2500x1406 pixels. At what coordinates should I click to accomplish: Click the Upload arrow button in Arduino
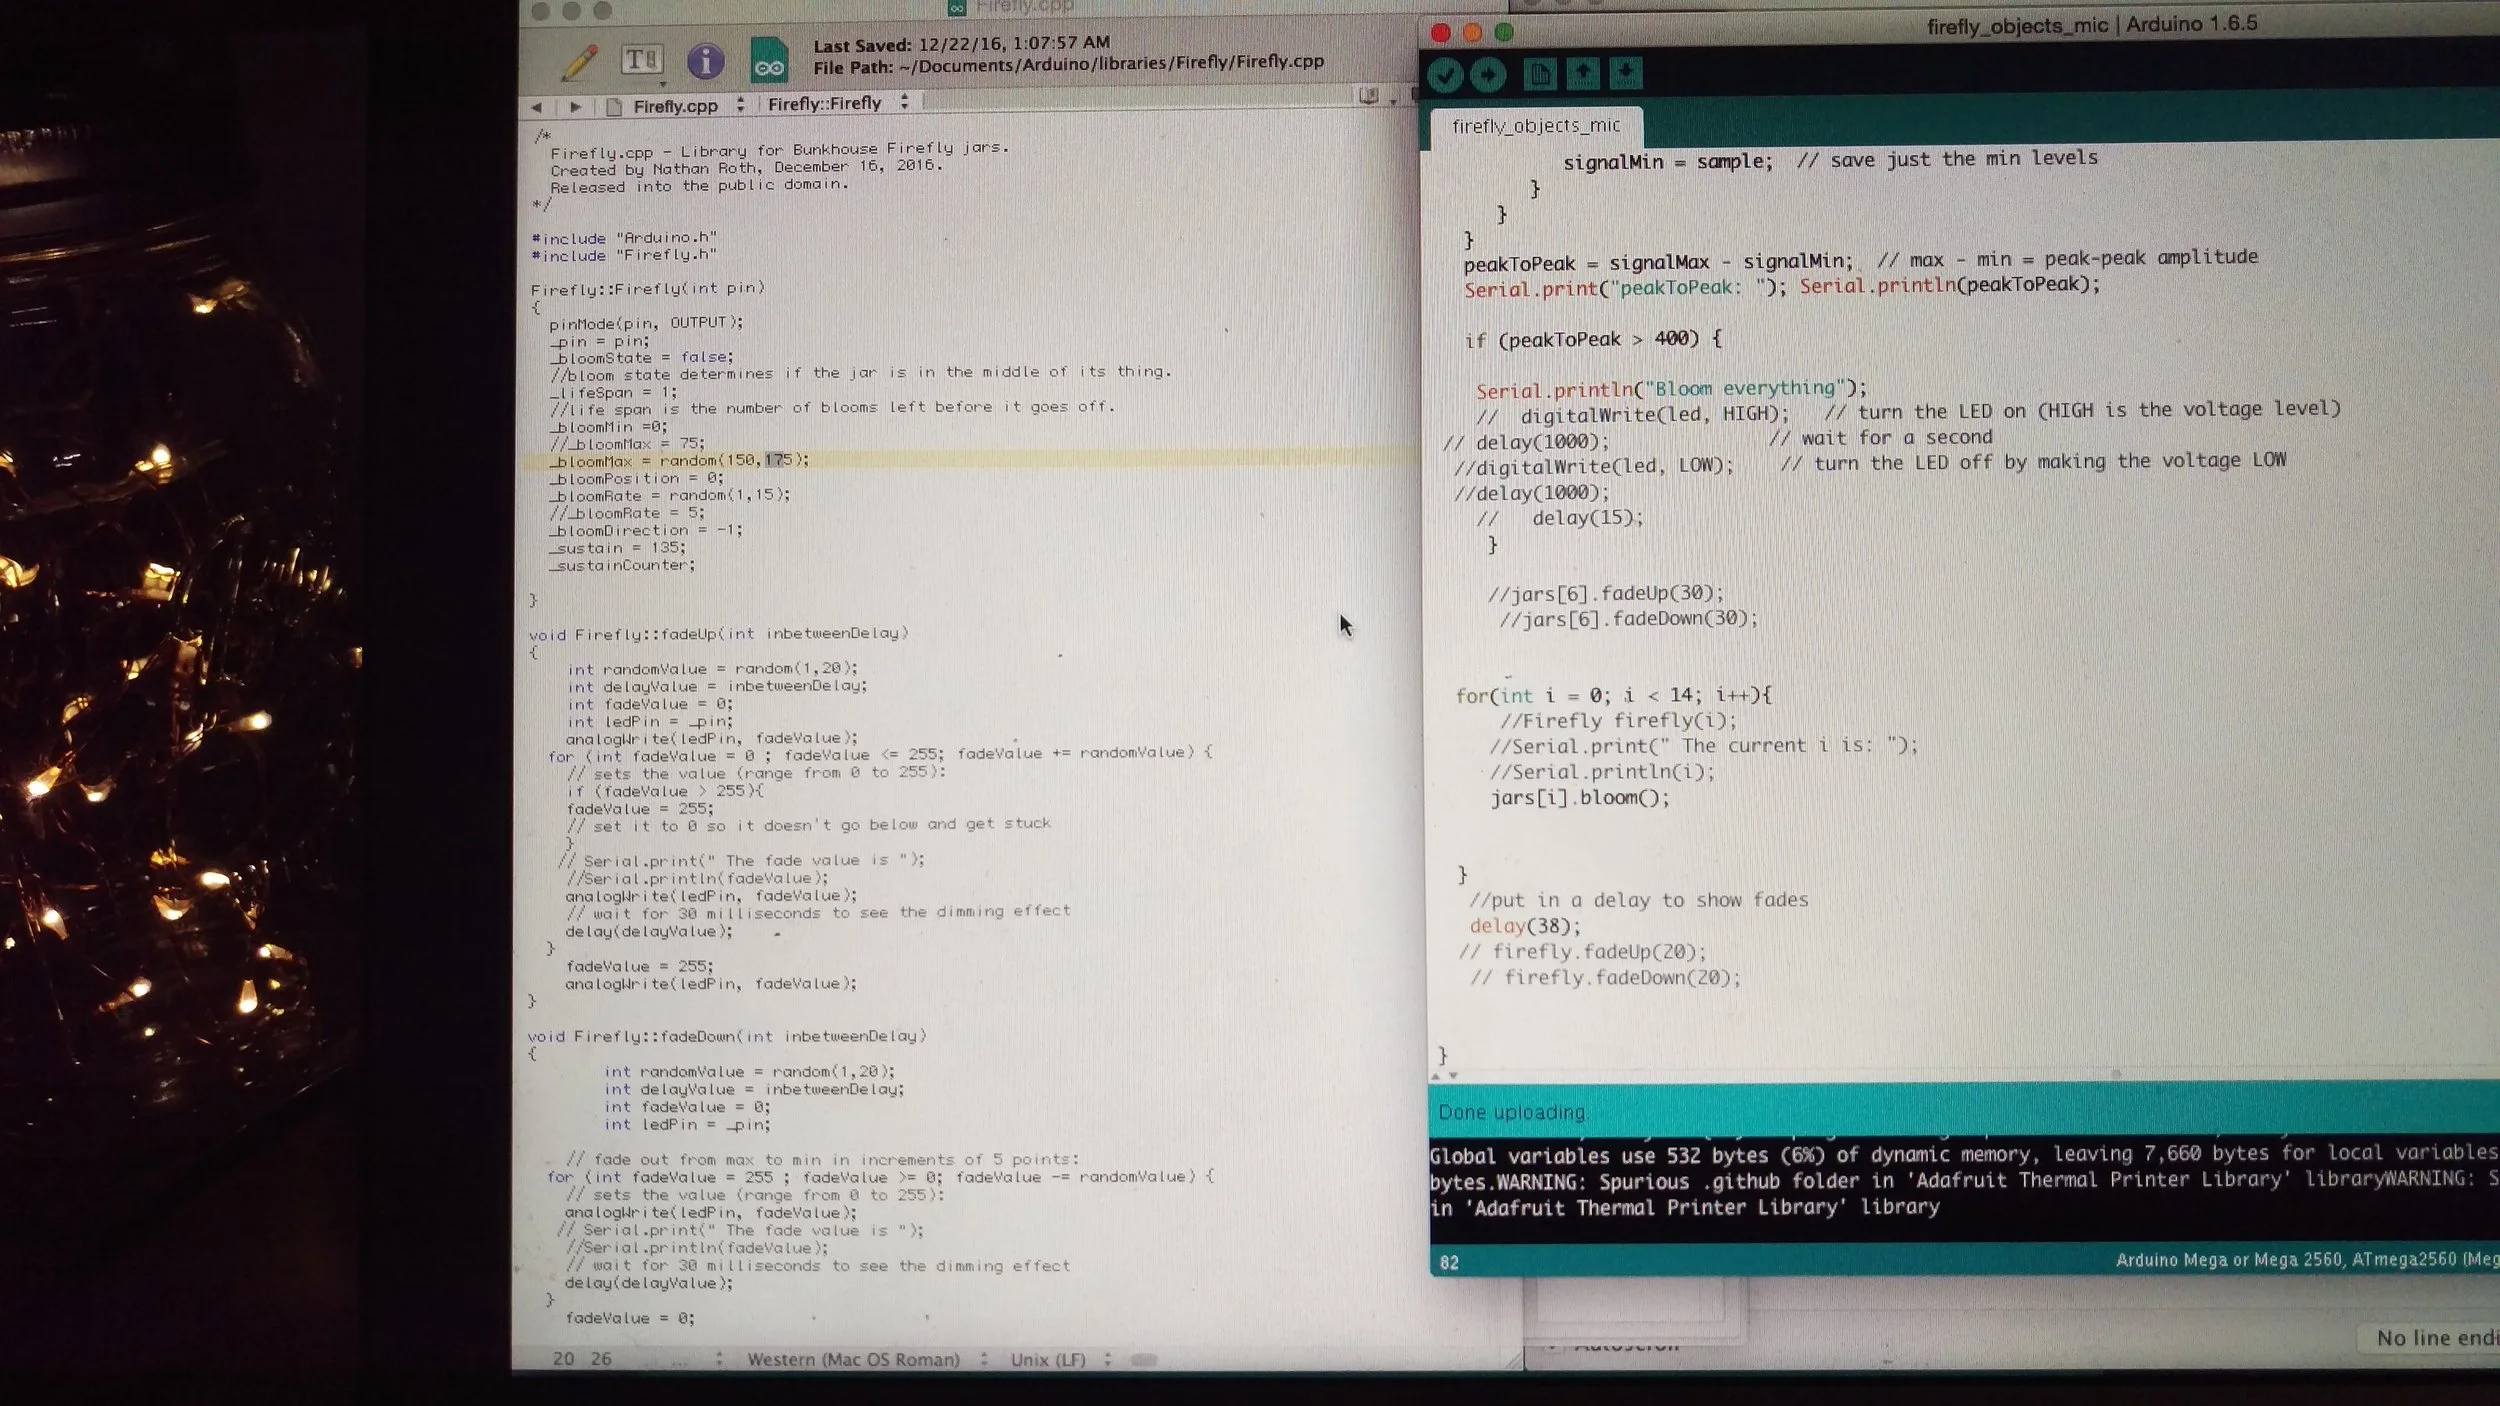(1488, 75)
